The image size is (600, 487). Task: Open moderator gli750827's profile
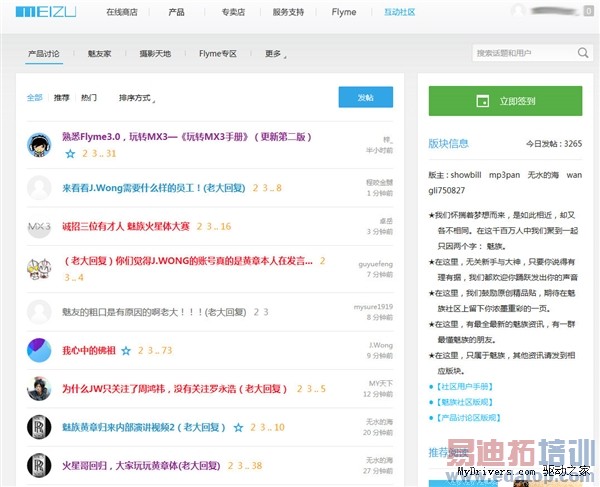click(447, 191)
